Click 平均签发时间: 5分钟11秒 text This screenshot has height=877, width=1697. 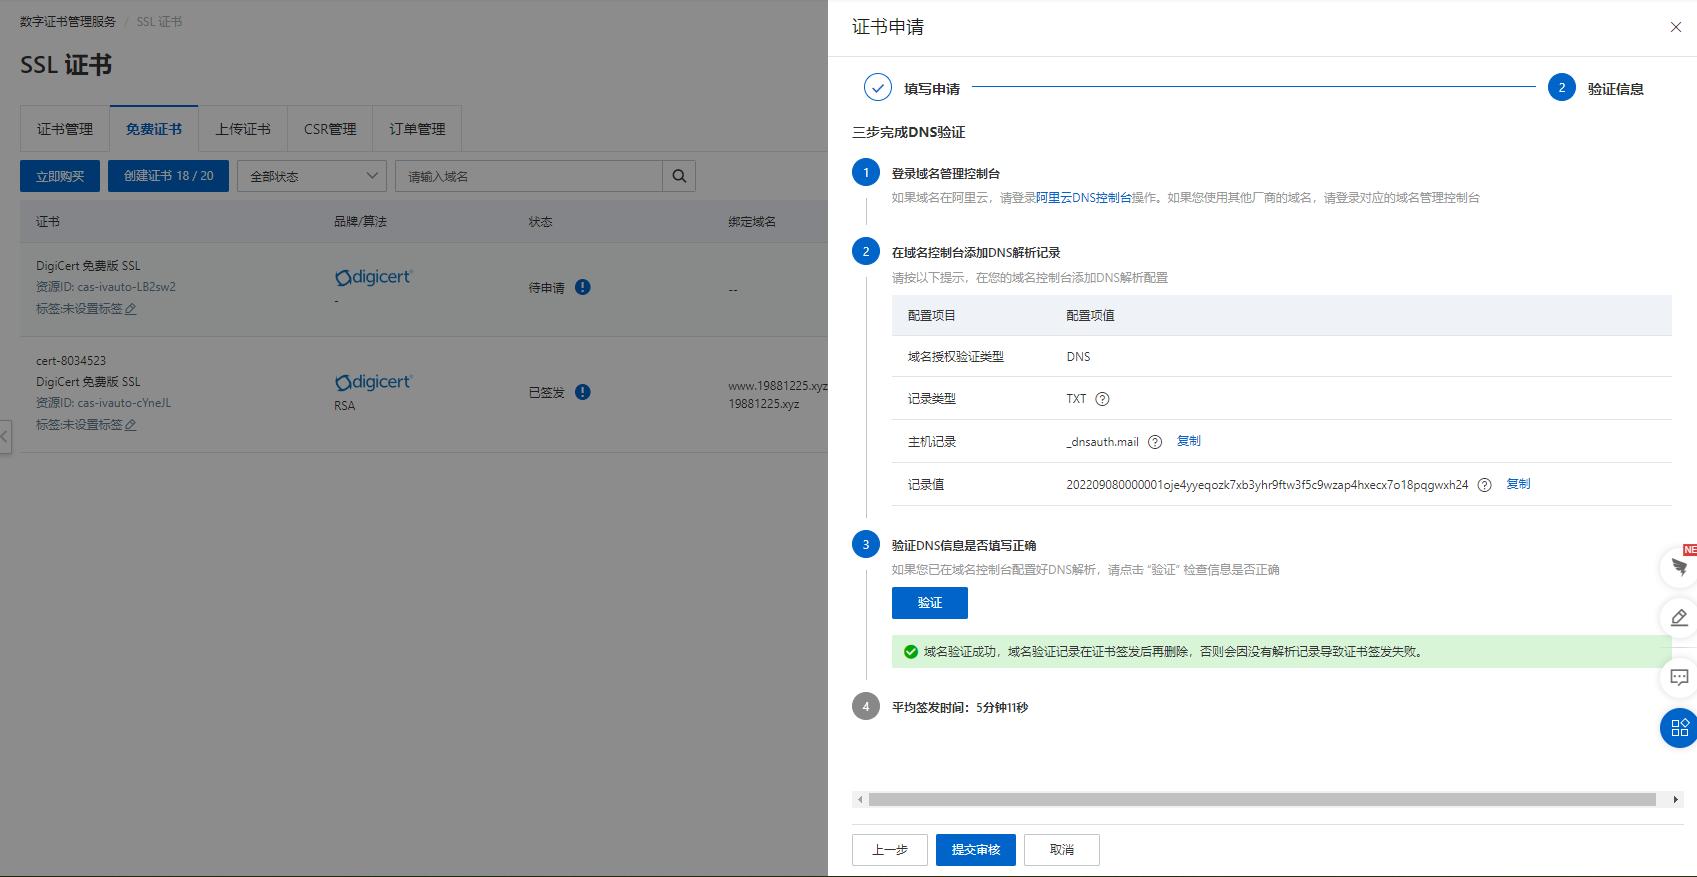click(x=960, y=708)
